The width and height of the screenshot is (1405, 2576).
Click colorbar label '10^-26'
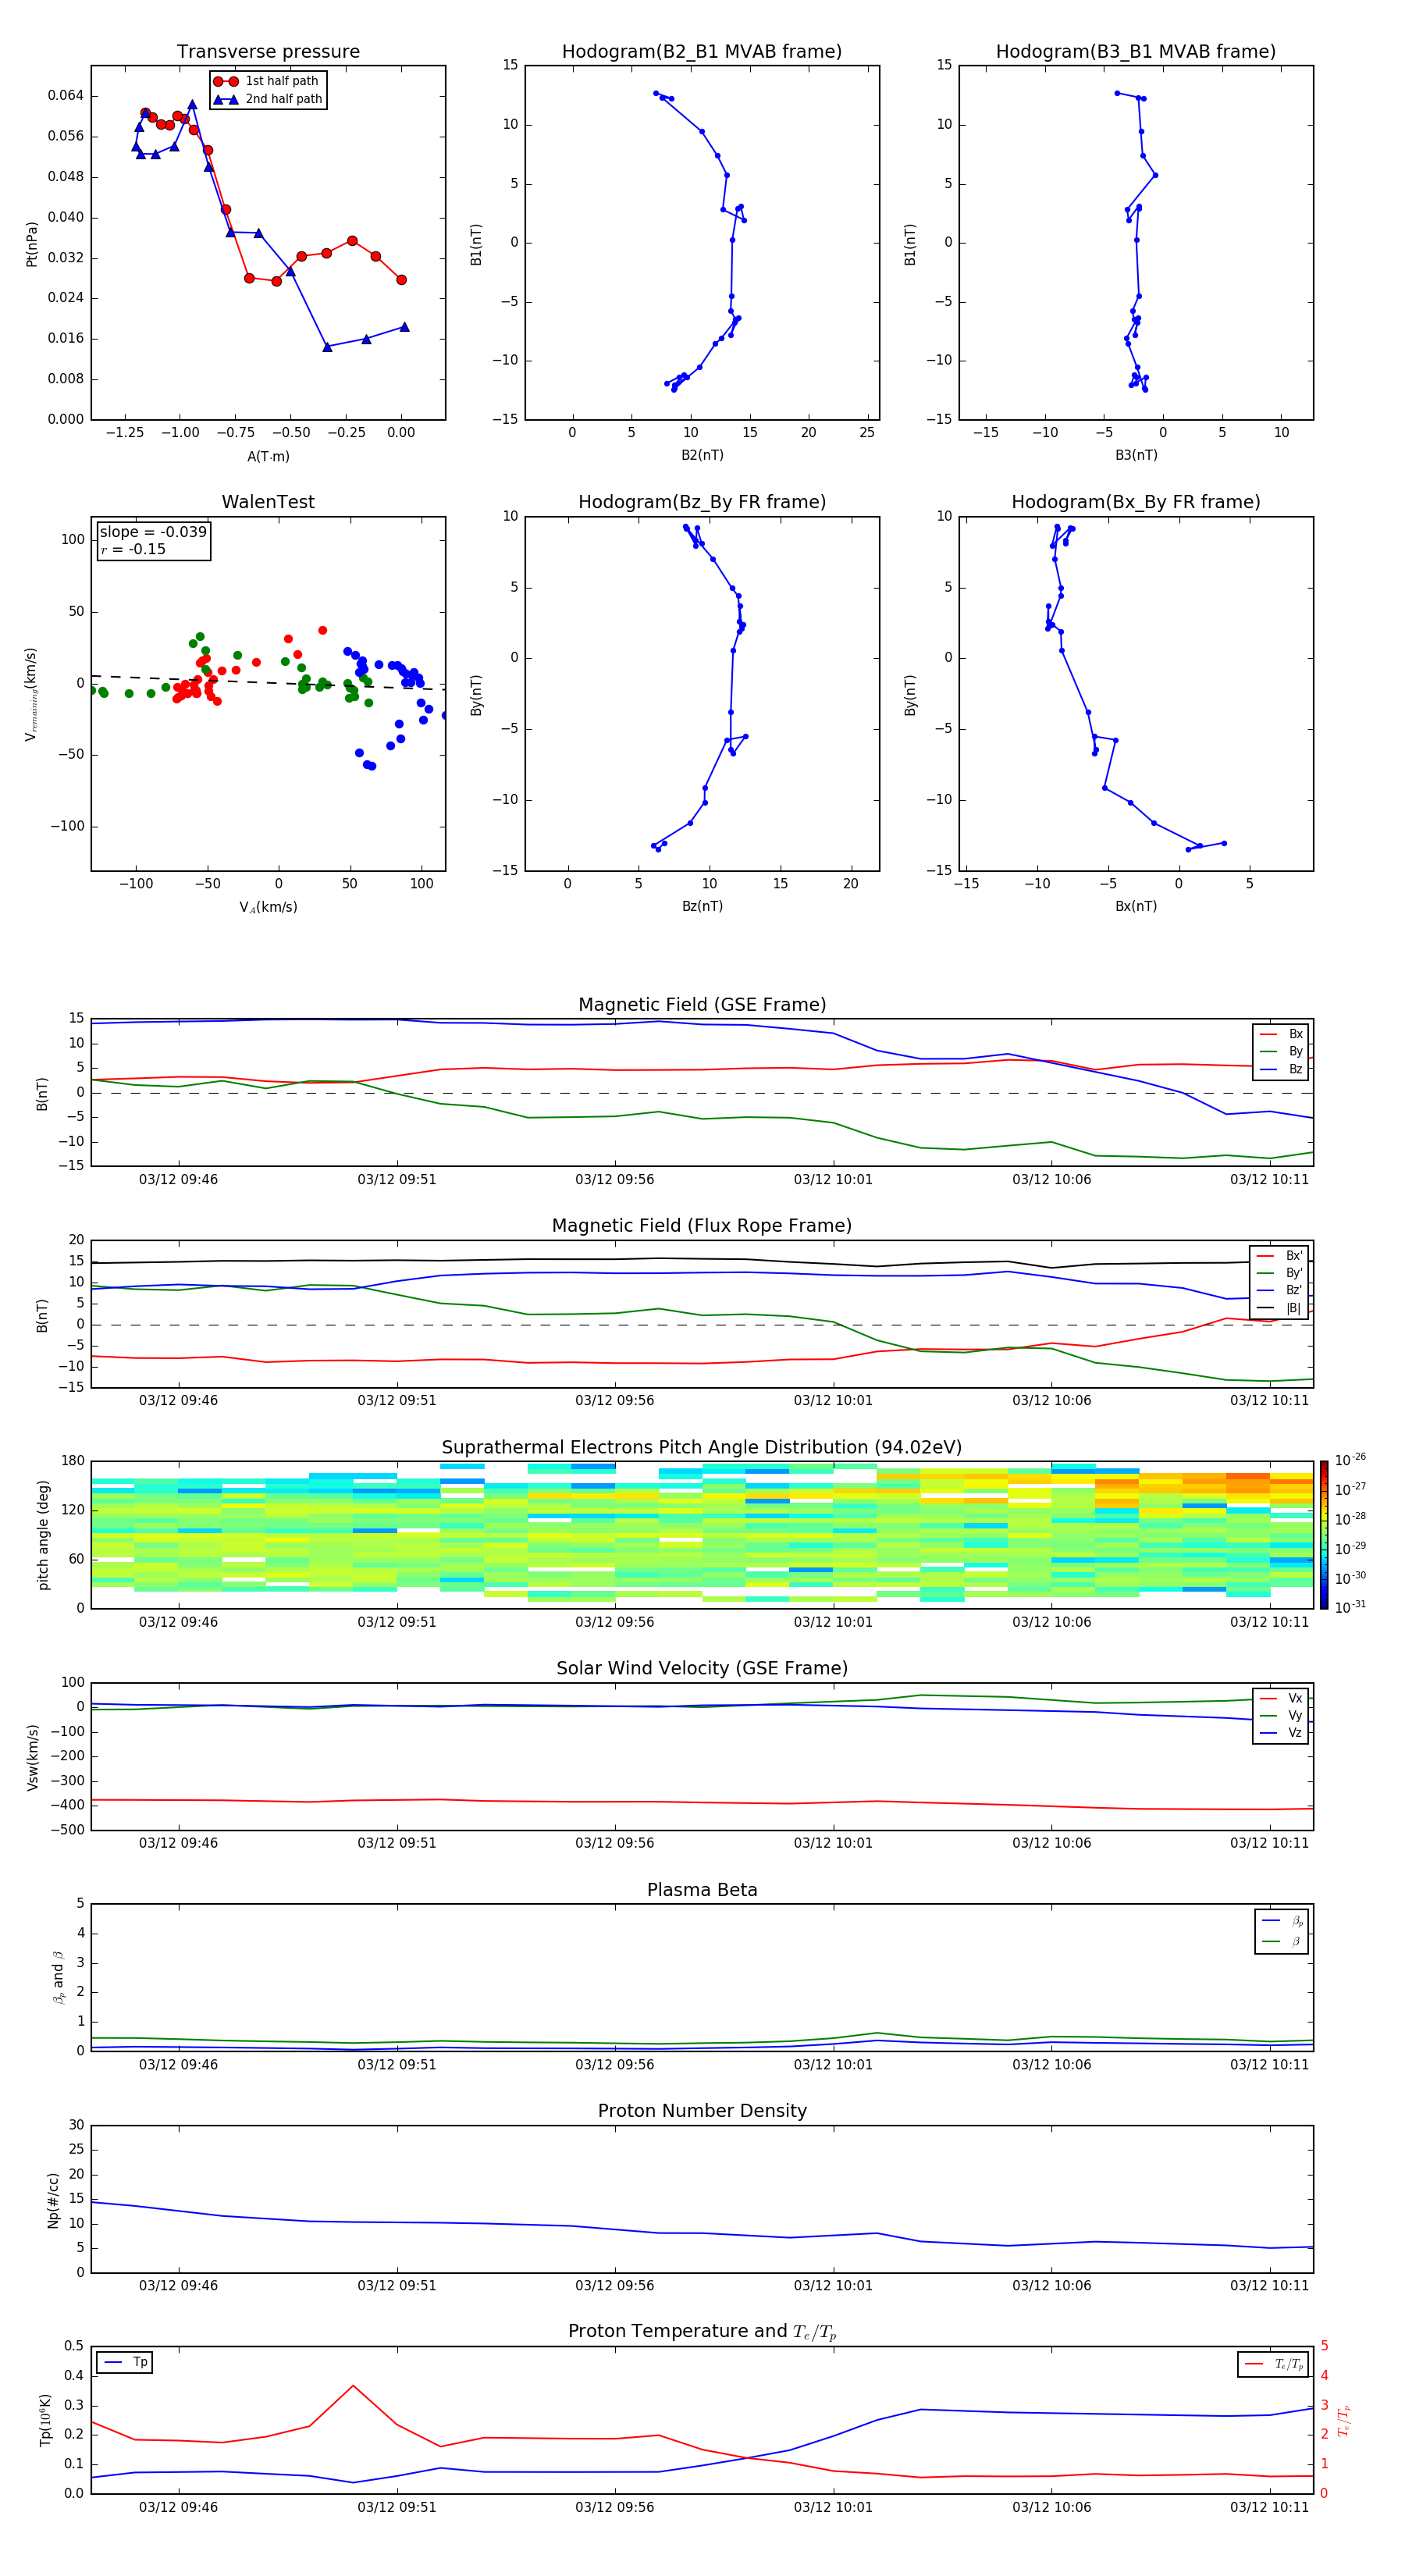click(x=1350, y=1459)
